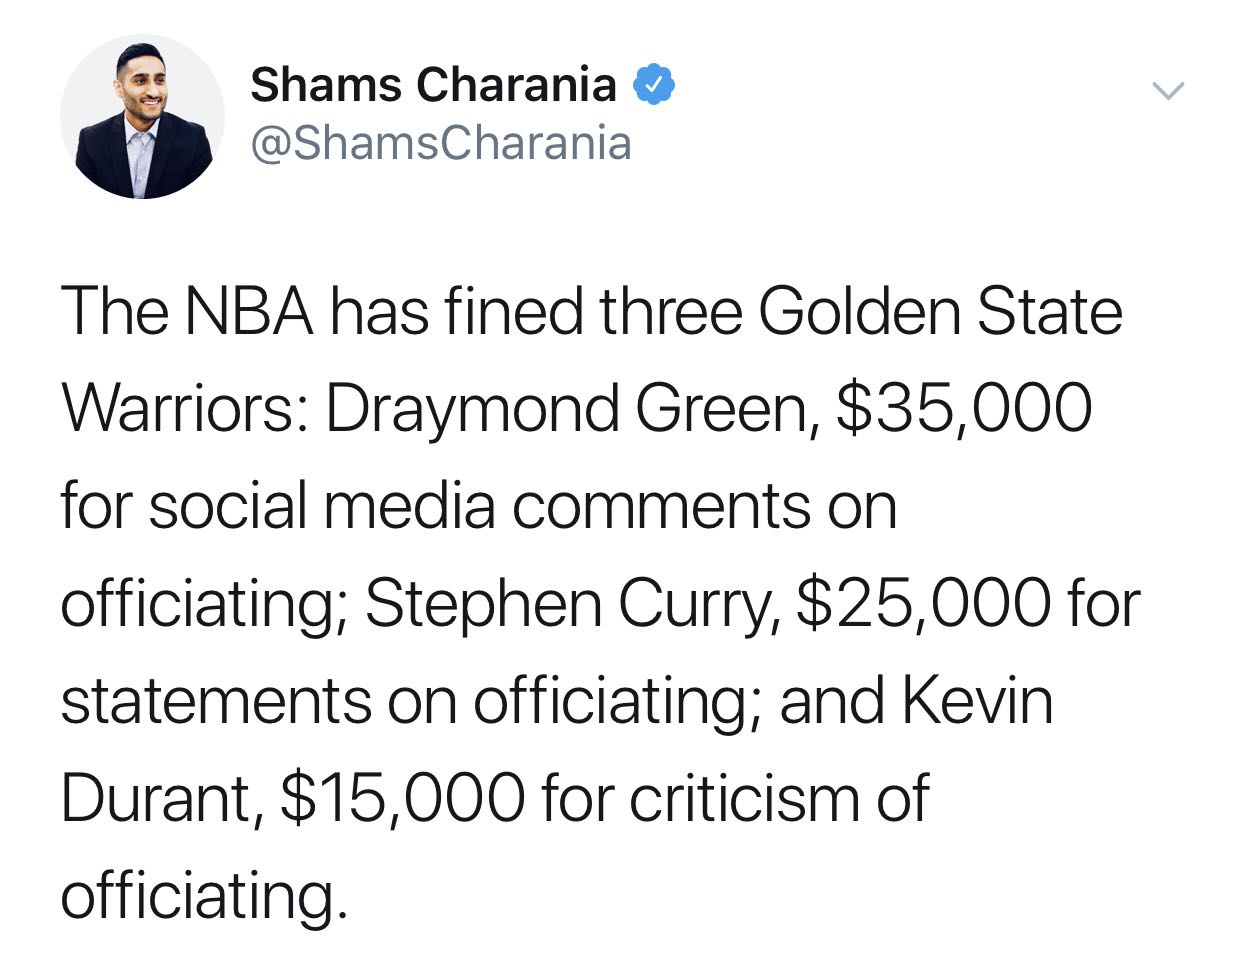Select the word Durant in the tweet
The height and width of the screenshot is (956, 1242).
[x=160, y=798]
